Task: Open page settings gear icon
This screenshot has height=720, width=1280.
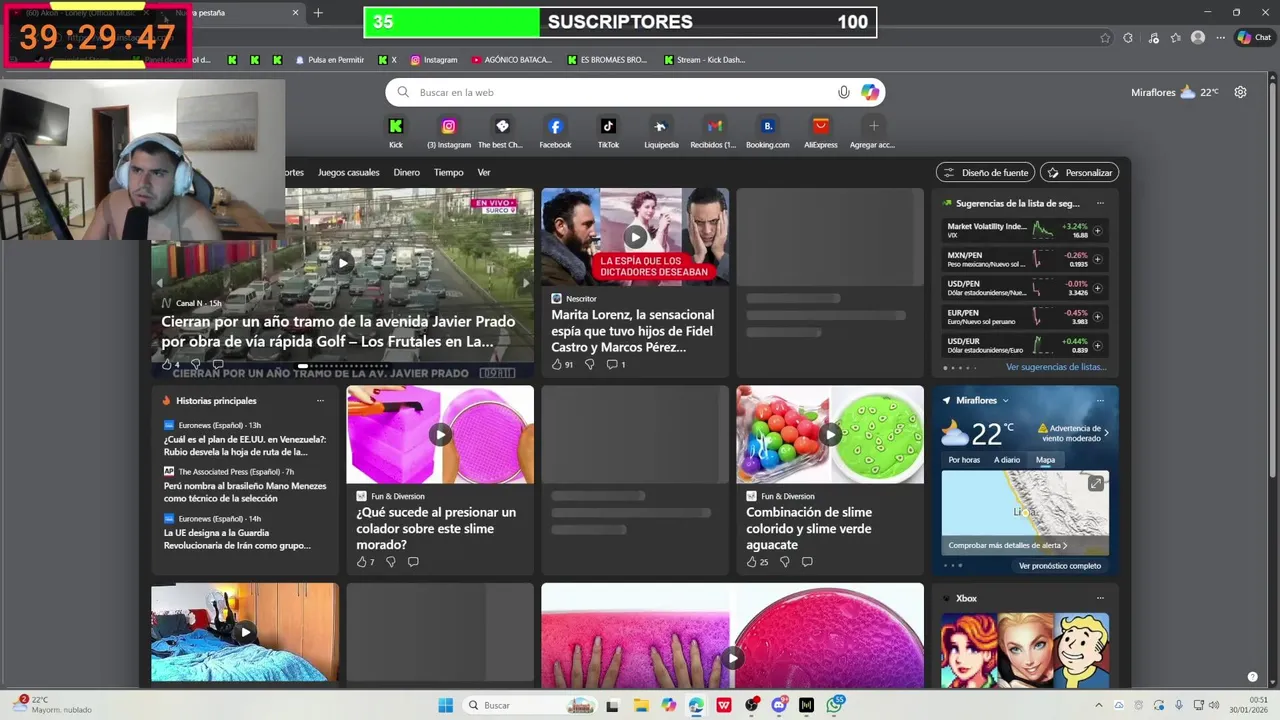Action: pos(1240,92)
